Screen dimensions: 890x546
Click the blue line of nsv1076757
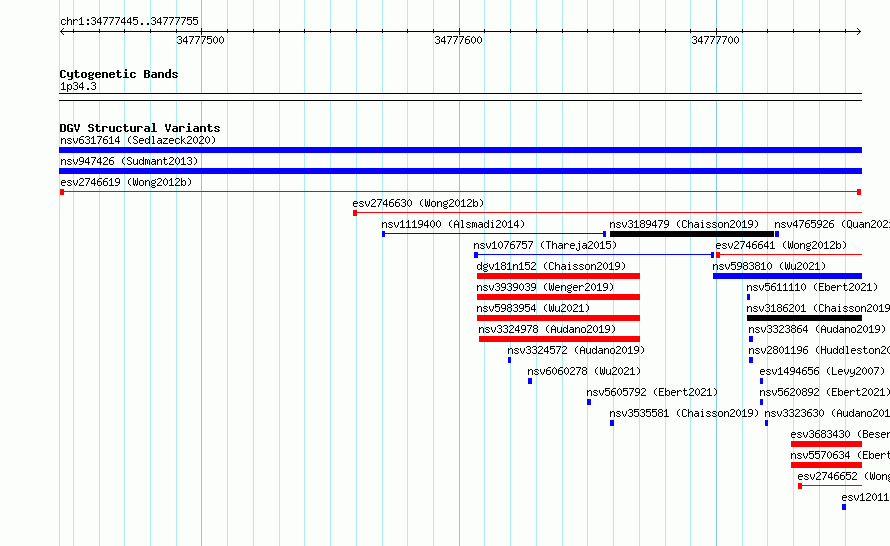click(594, 255)
